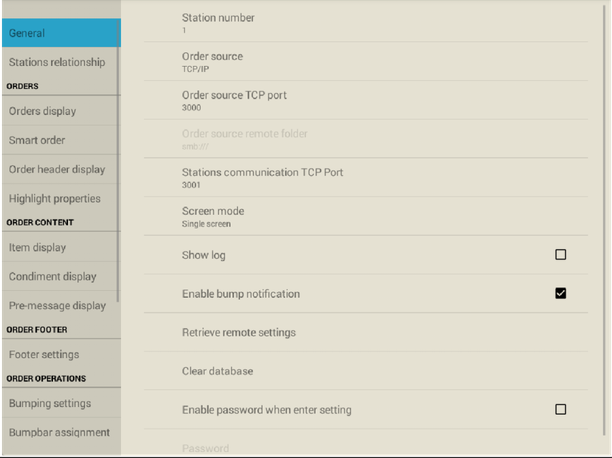Open the Order source setting
Image resolution: width=612 pixels, height=458 pixels.
pyautogui.click(x=366, y=62)
